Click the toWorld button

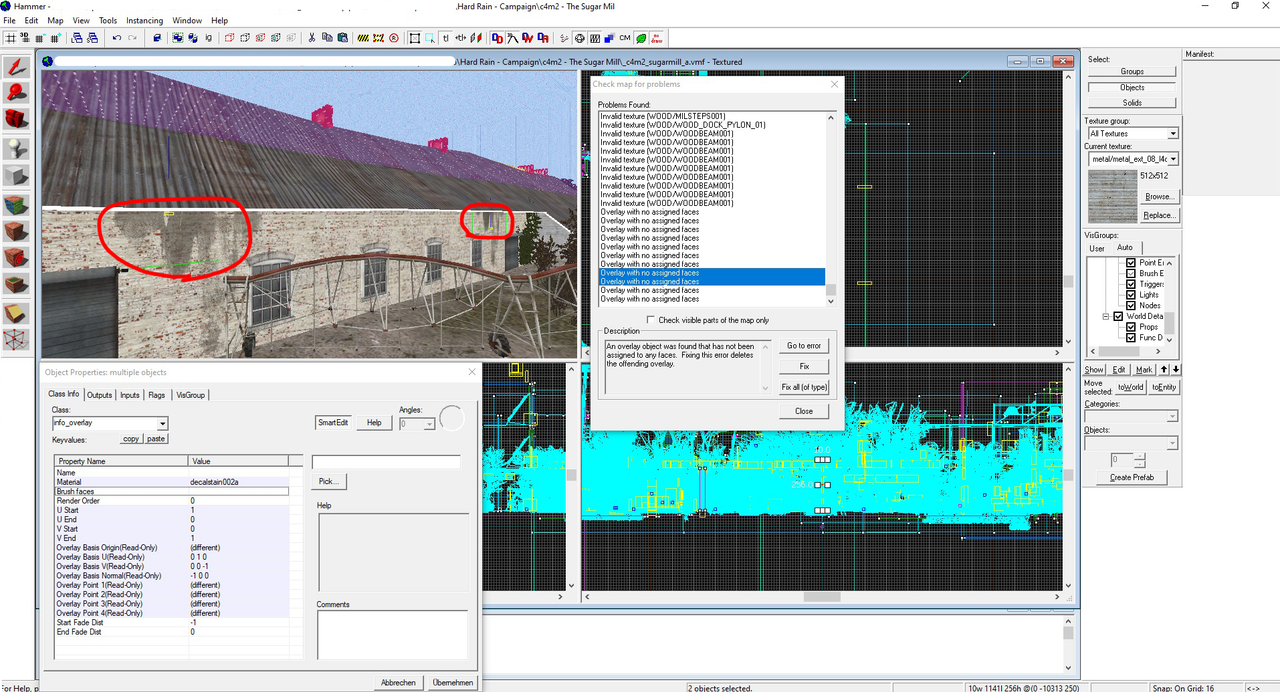click(x=1130, y=386)
